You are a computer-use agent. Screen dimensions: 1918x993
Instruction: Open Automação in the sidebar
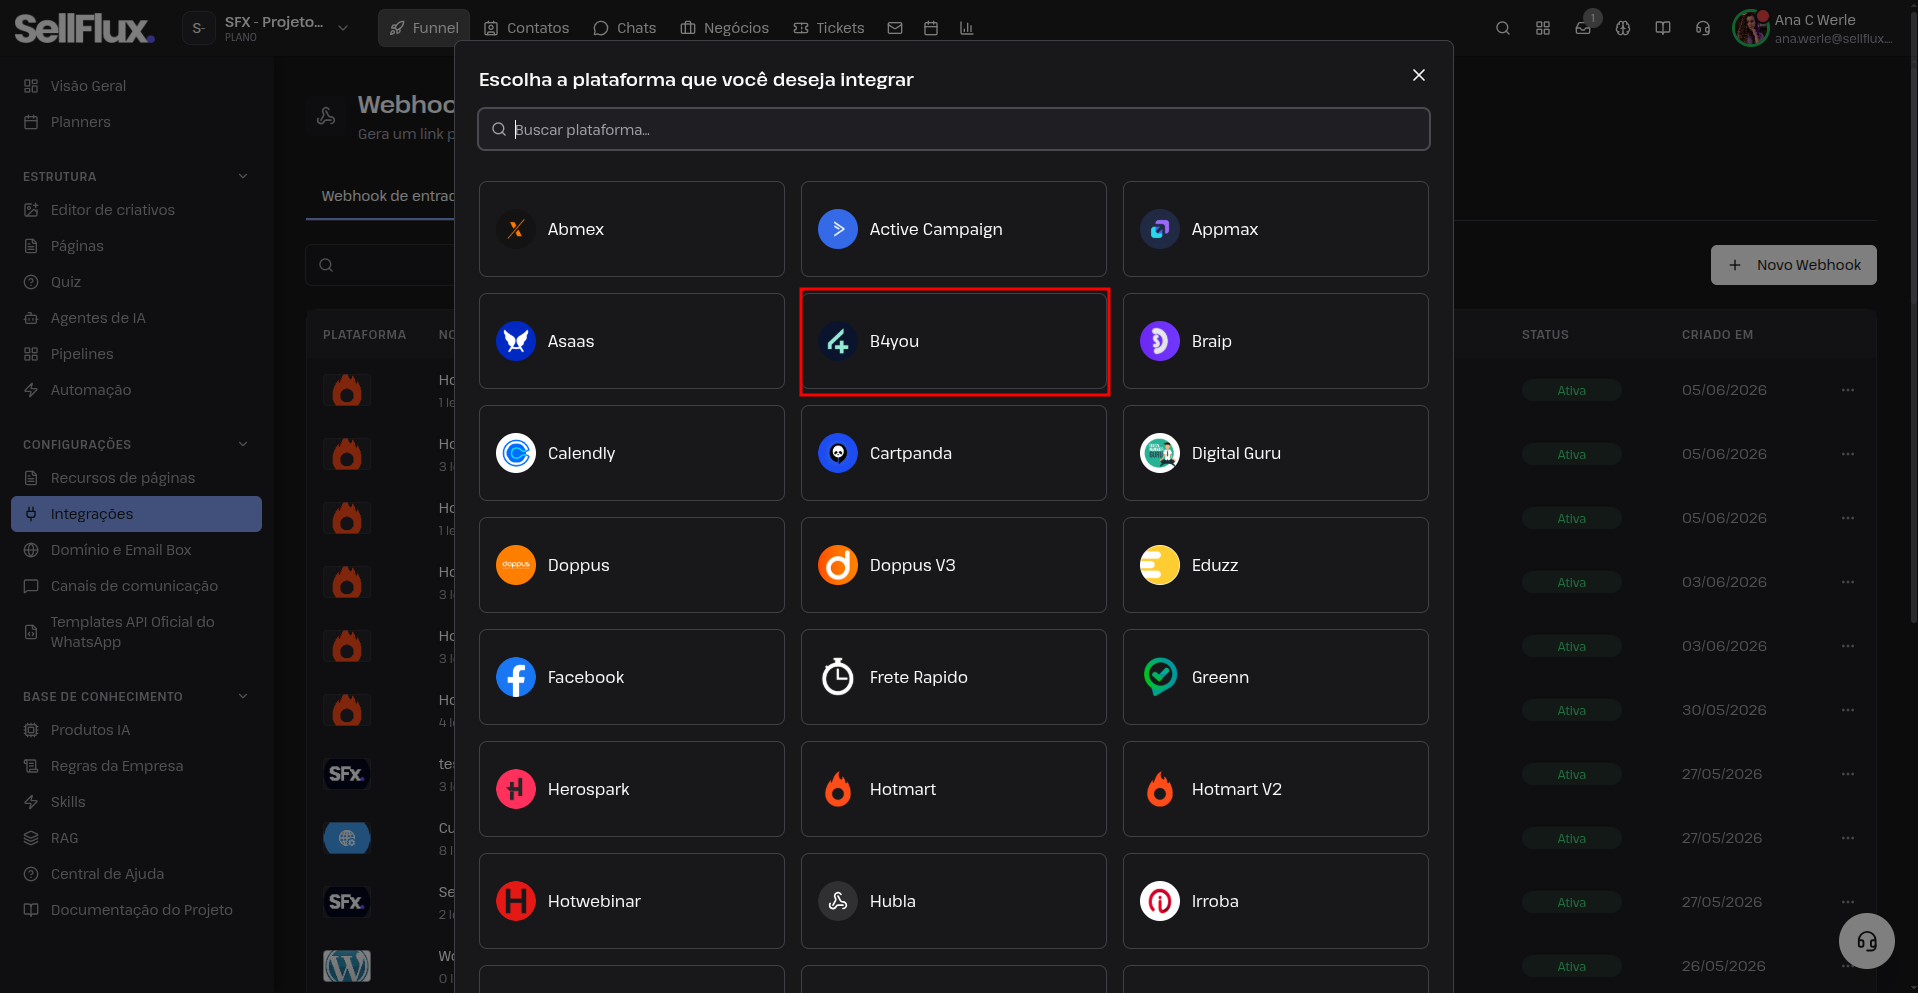coord(91,390)
